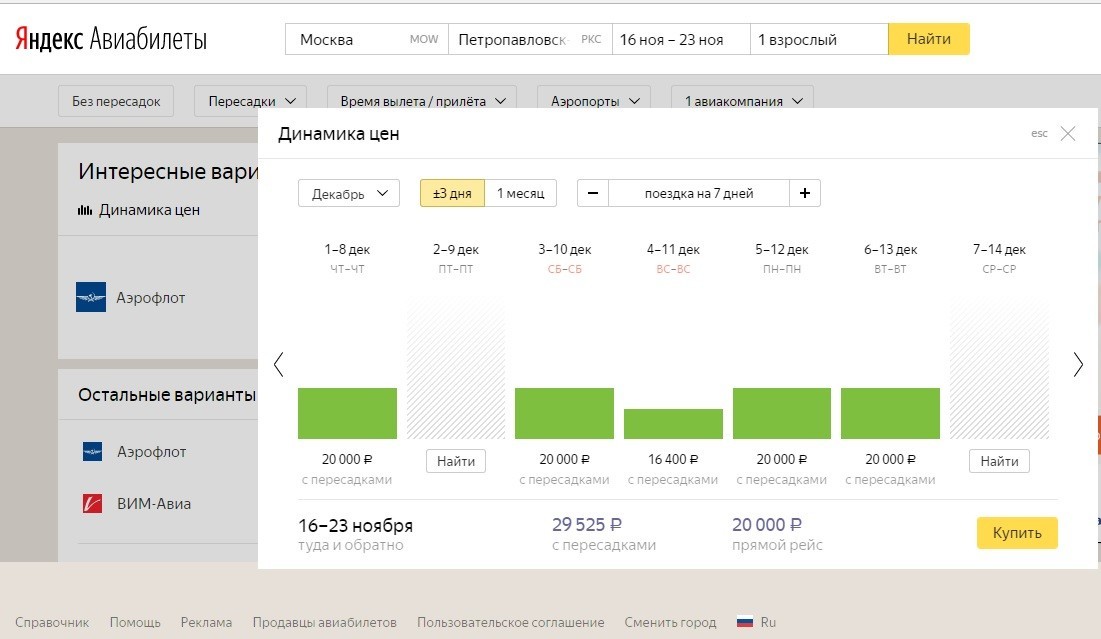The image size is (1101, 639).
Task: Click Найти under 2–9 дек
Action: 456,461
